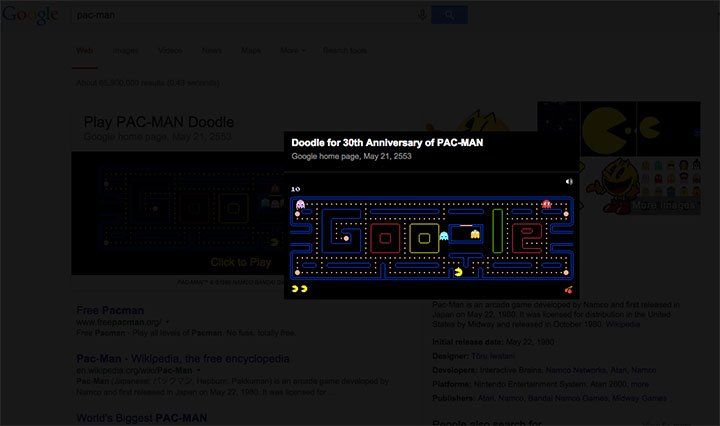This screenshot has height=426, width=720.
Task: Expand the arrow beside en.wikipedia.org URL
Action: click(x=198, y=370)
